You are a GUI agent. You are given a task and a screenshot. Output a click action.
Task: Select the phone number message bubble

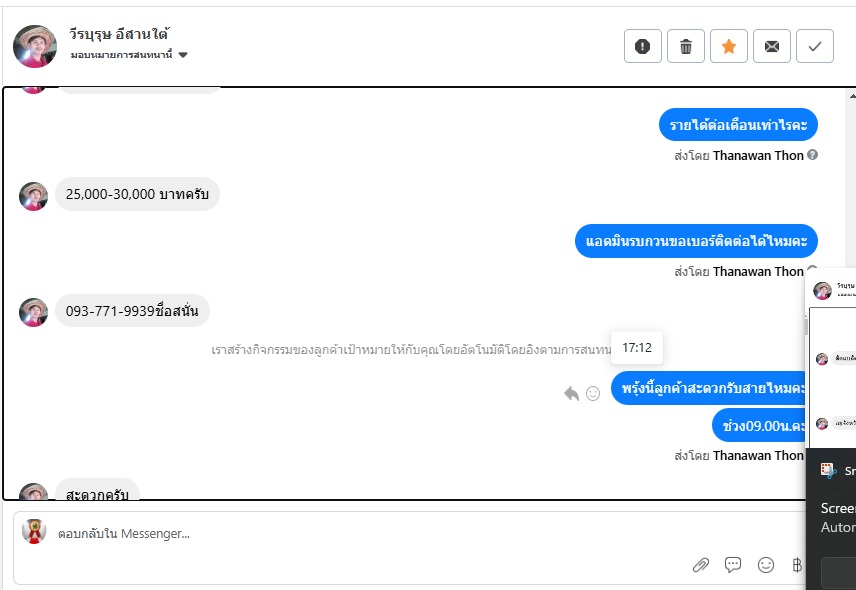point(132,311)
